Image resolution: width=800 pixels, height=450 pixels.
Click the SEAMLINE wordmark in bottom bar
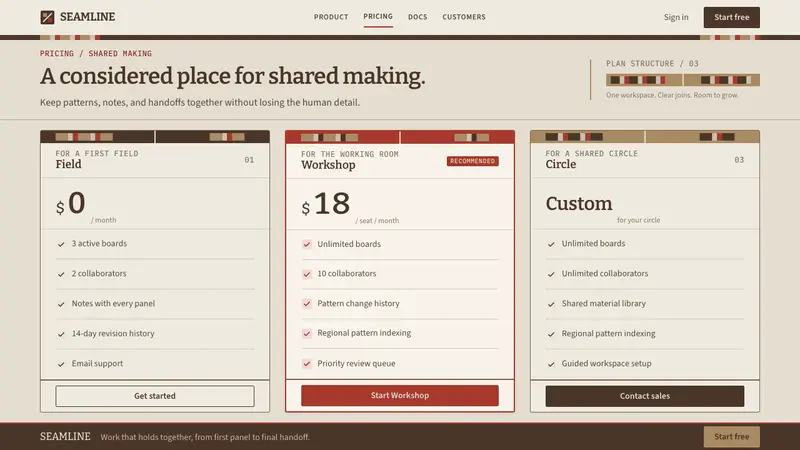65,437
